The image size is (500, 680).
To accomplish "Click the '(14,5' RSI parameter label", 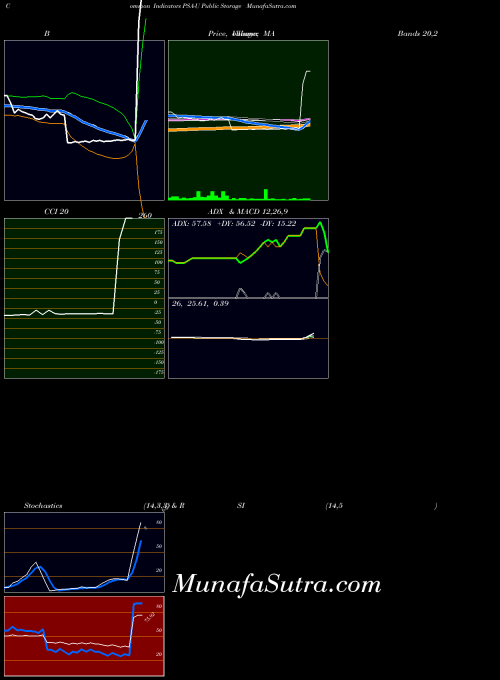I will click(334, 506).
